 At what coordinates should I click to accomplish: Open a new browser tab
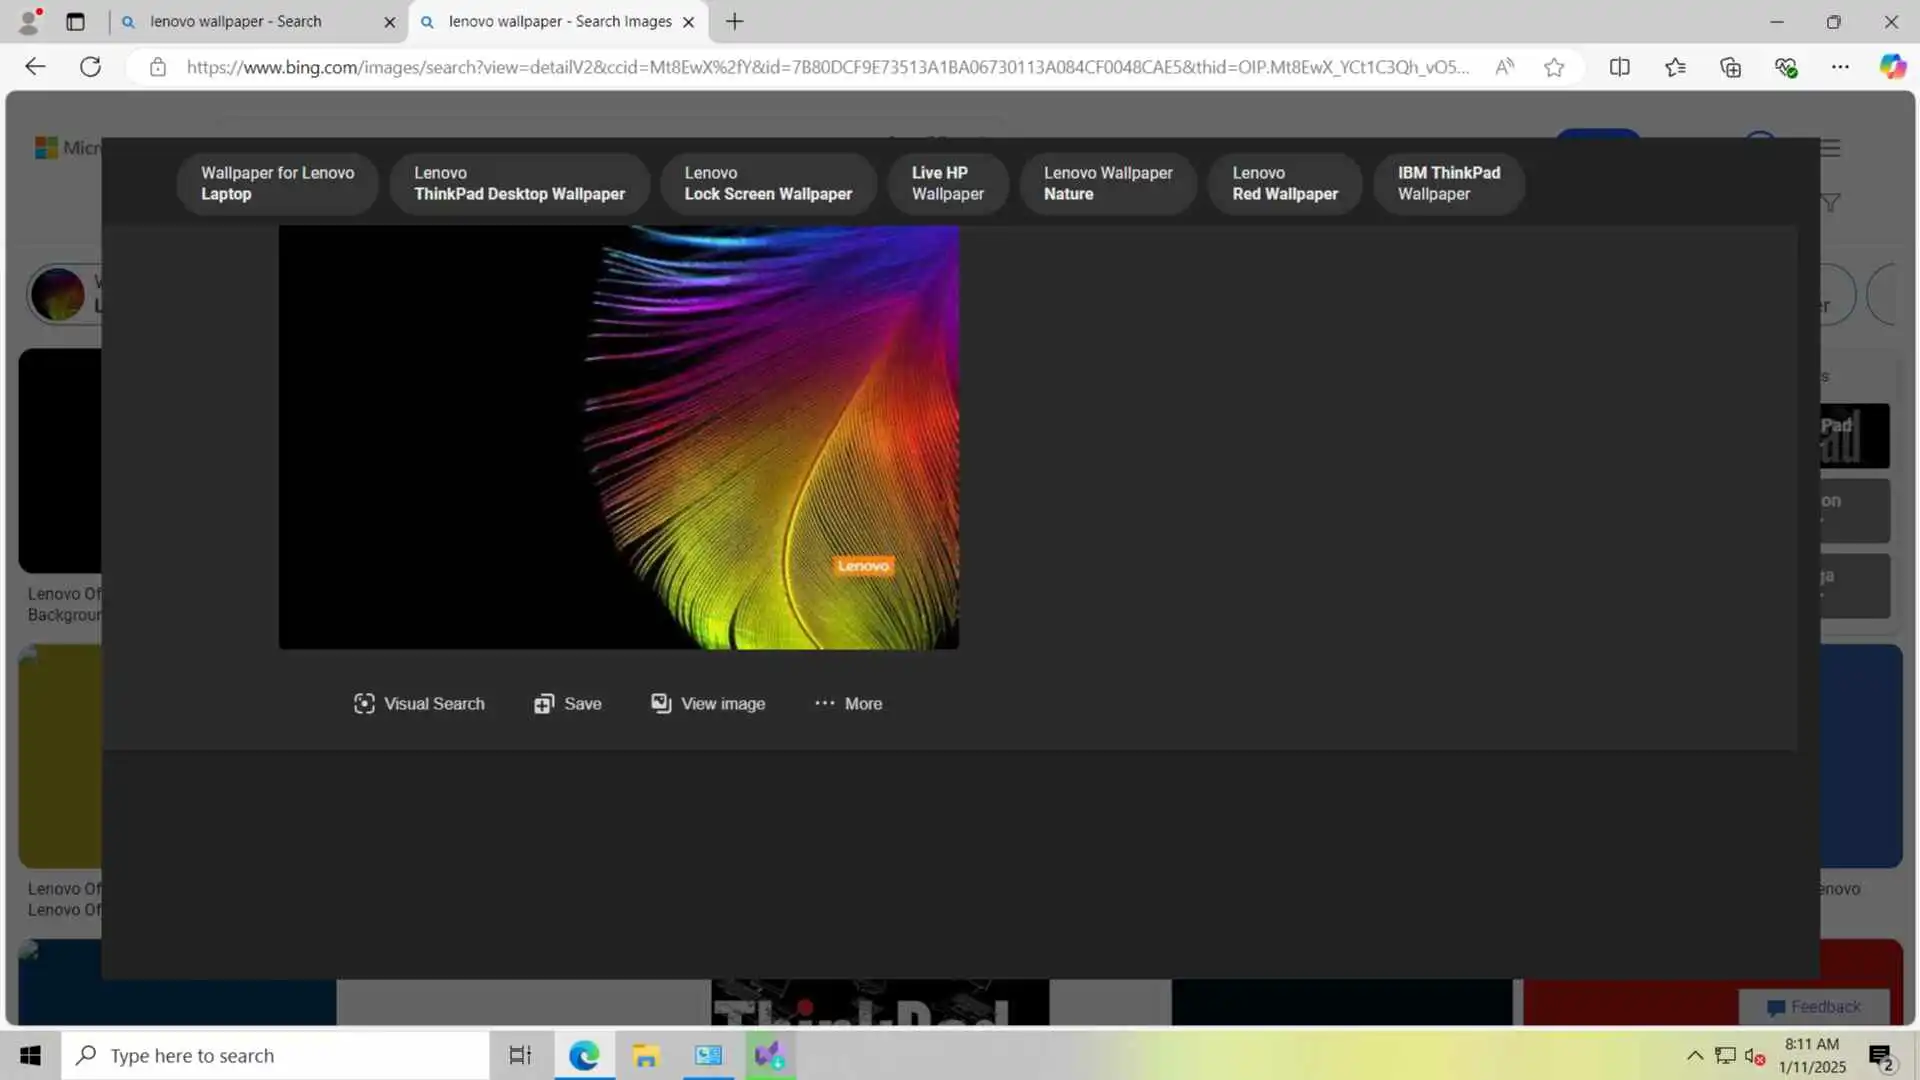[735, 21]
